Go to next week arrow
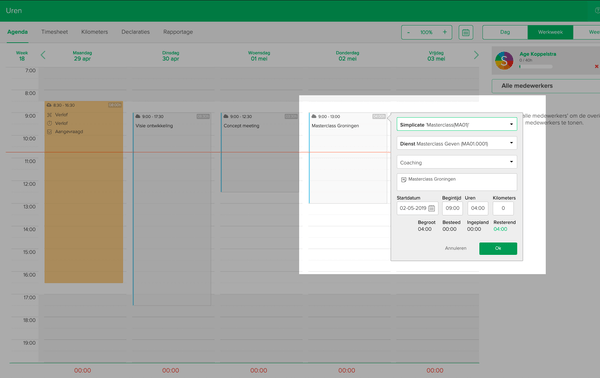600x378 pixels. (x=476, y=55)
